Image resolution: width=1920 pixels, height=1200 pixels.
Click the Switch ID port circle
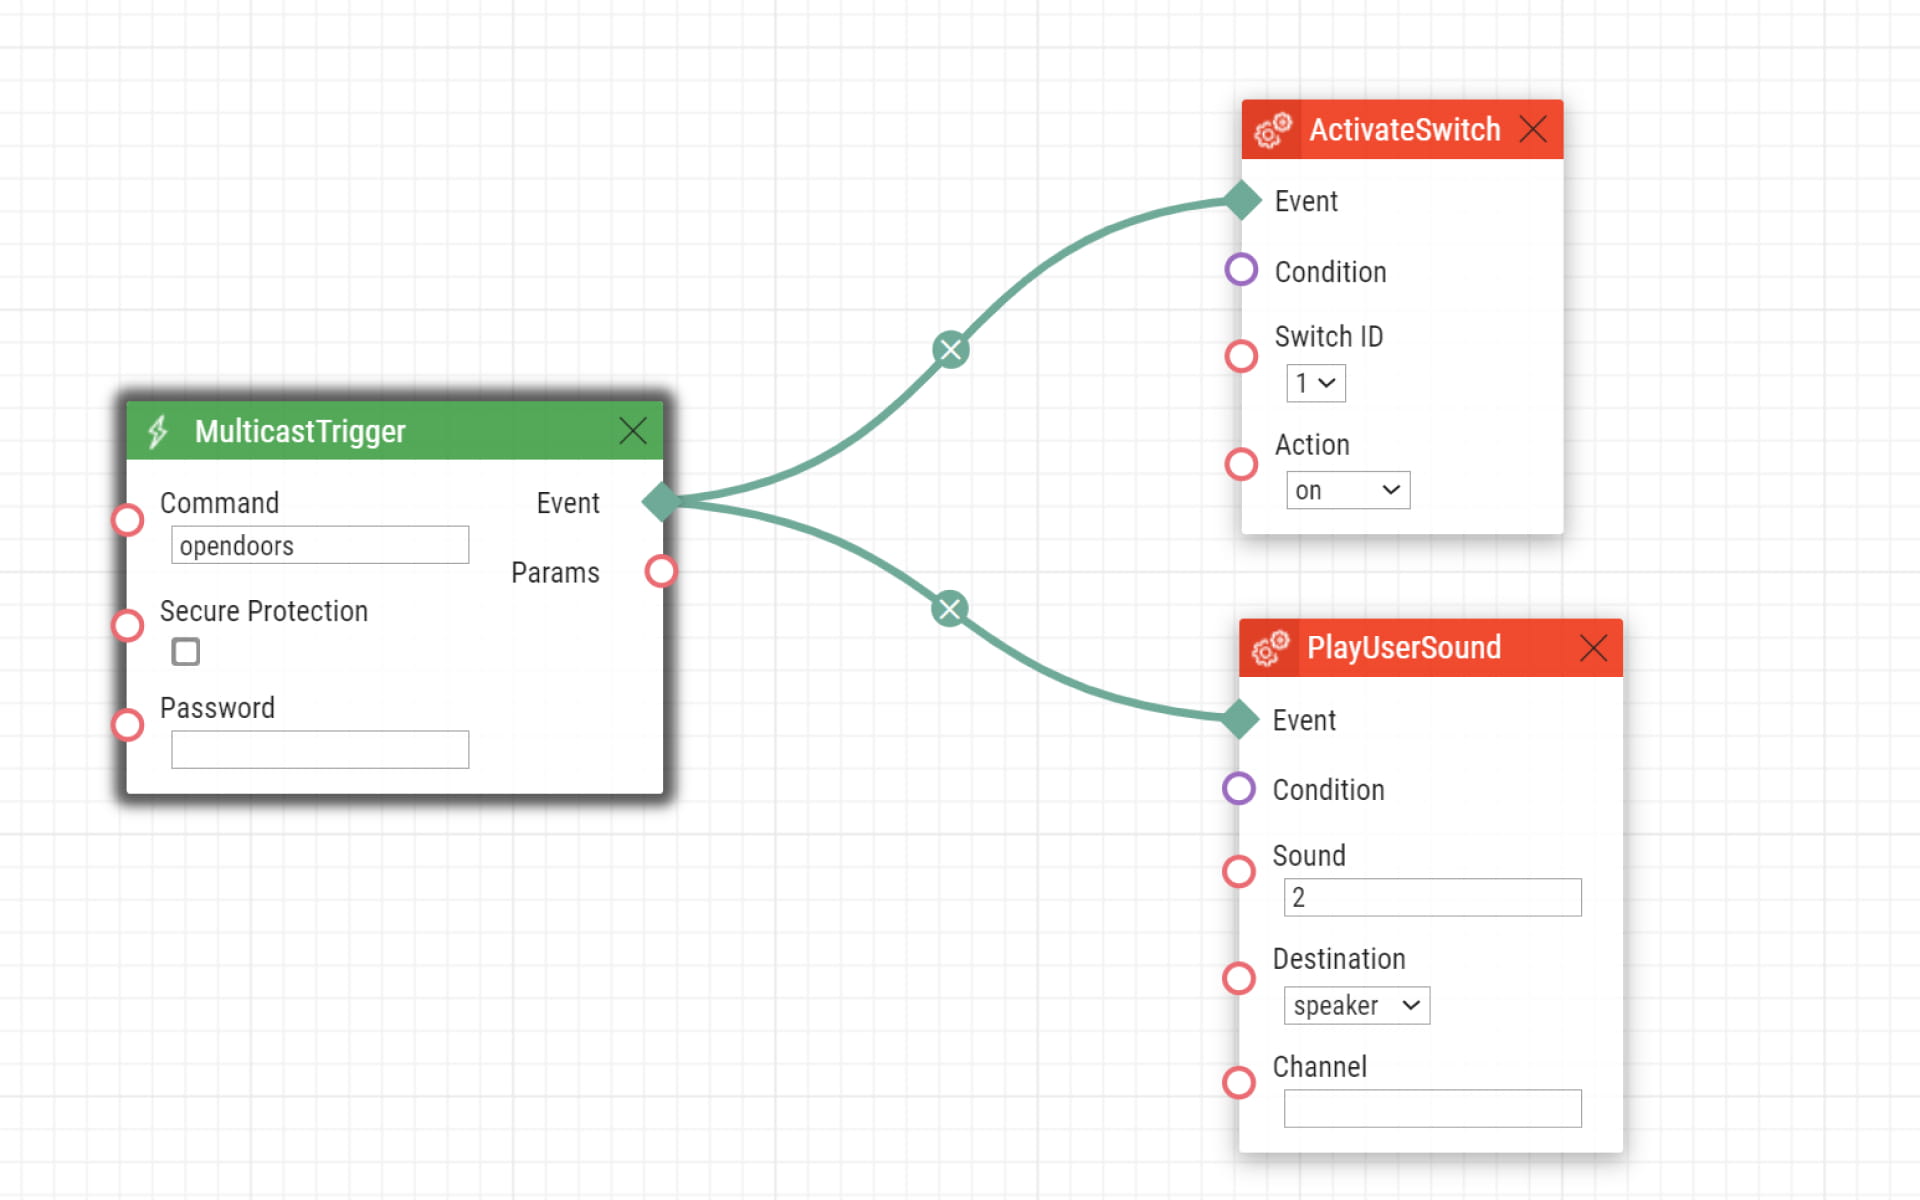pos(1241,356)
